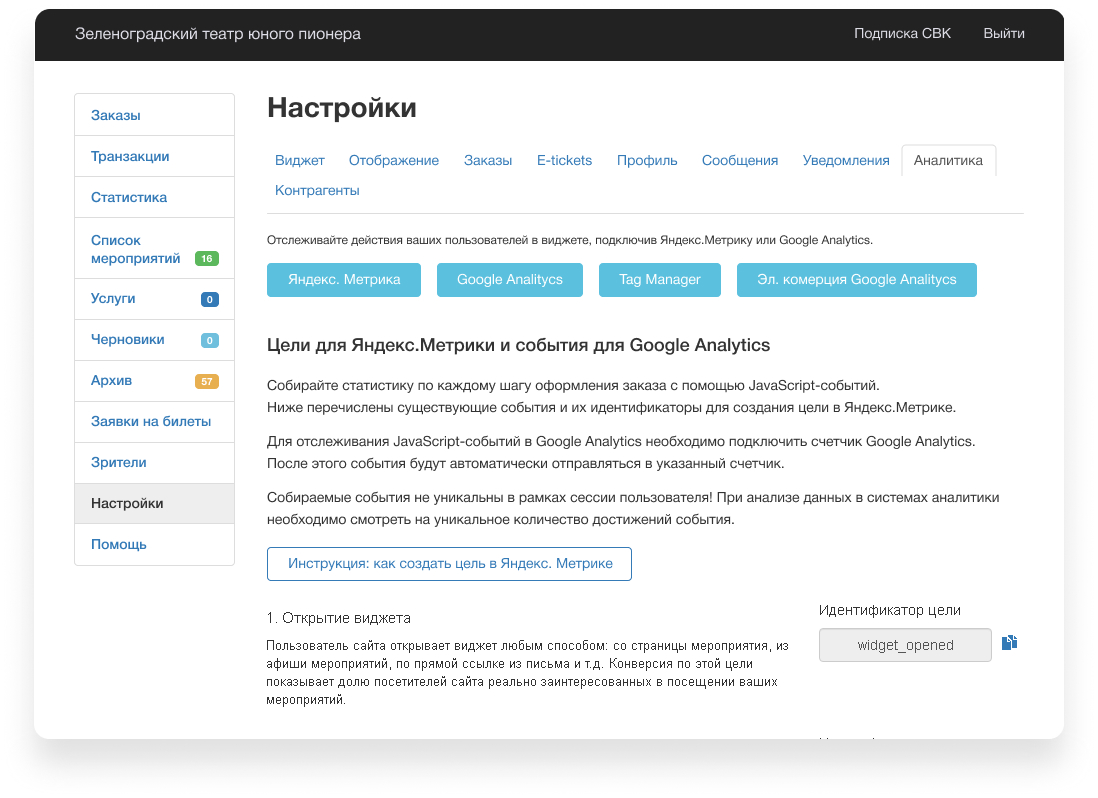The image size is (1098, 798).
Task: Switch to the Сообщения tab
Action: tap(739, 160)
